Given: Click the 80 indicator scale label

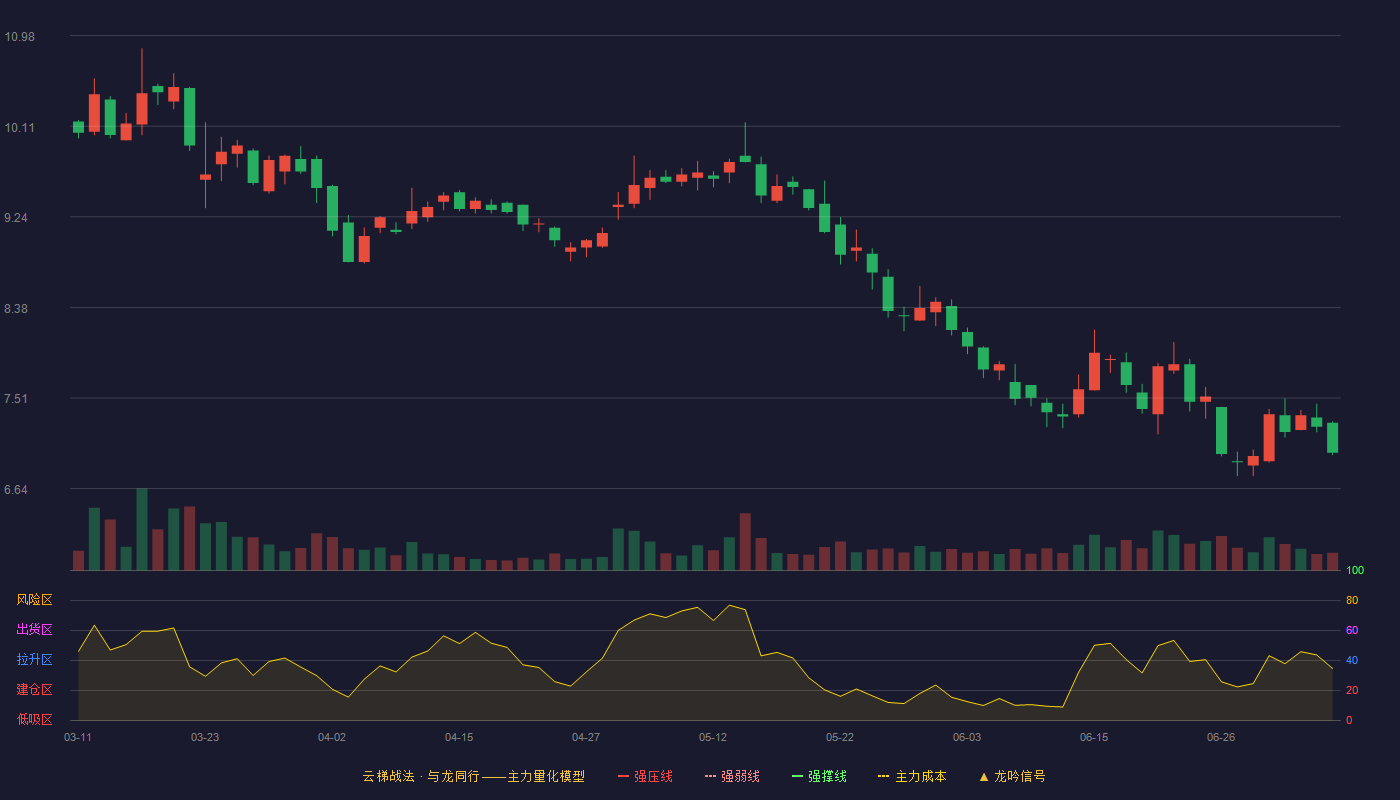Looking at the screenshot, I should click(x=1352, y=600).
